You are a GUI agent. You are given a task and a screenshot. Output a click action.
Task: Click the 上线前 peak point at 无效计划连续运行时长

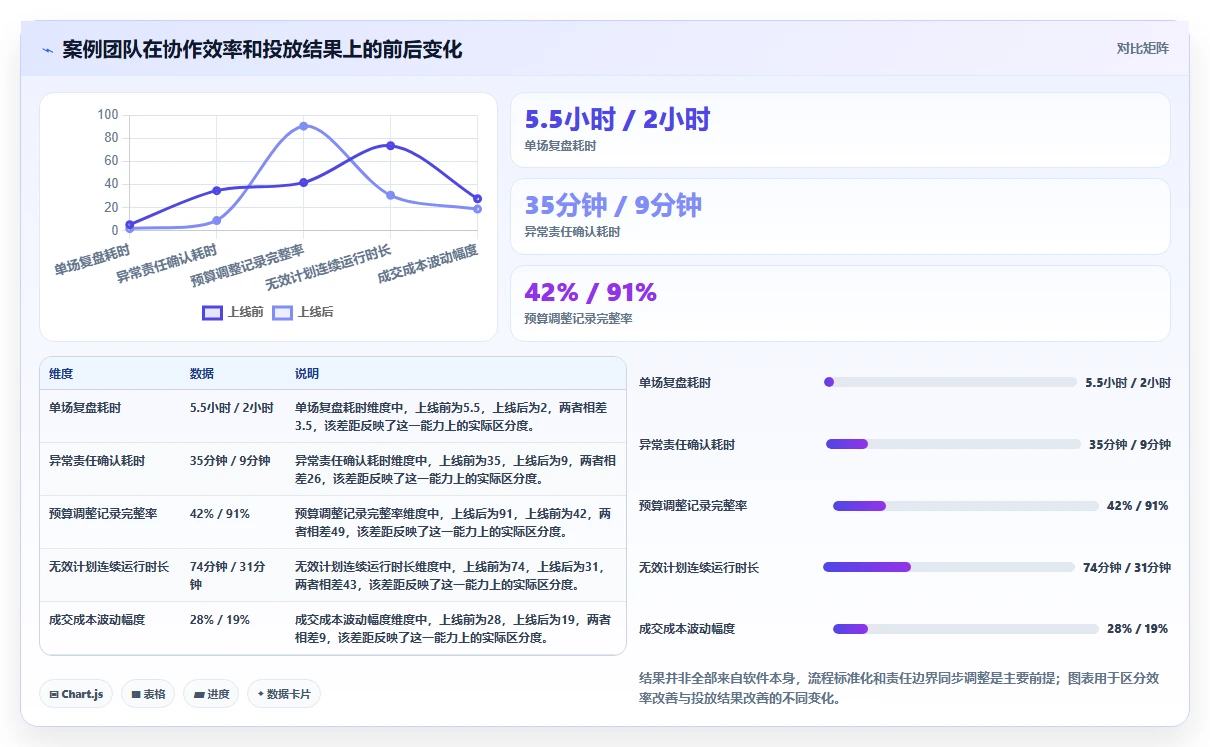[x=390, y=146]
